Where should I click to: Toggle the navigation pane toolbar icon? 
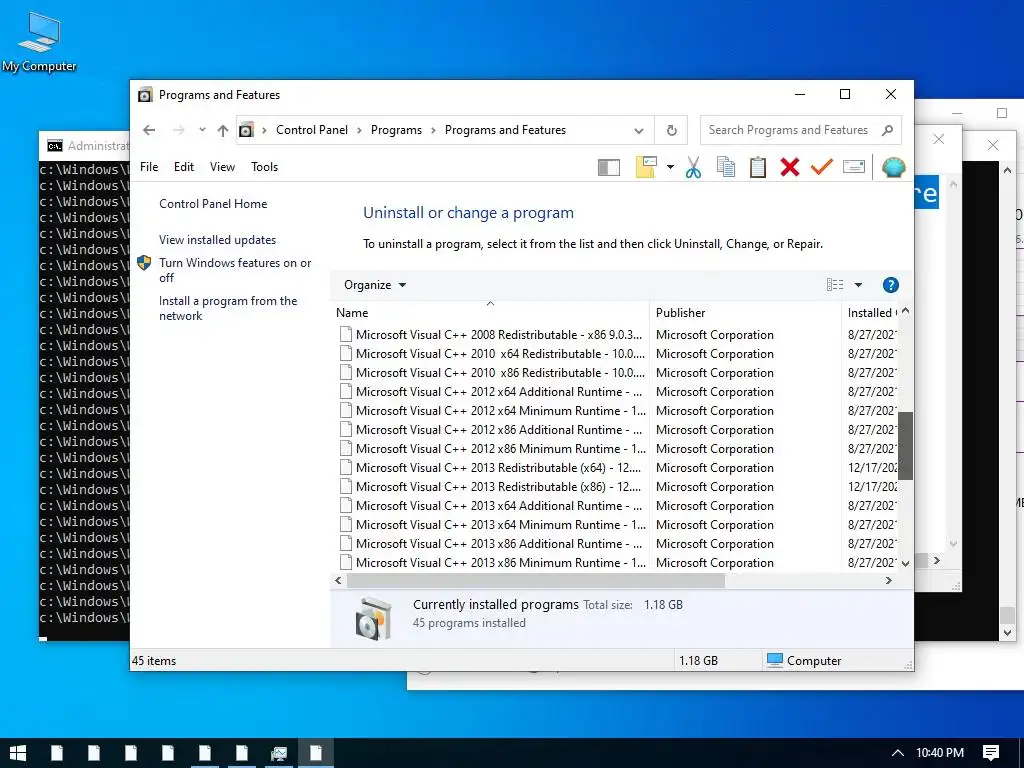[x=609, y=167]
